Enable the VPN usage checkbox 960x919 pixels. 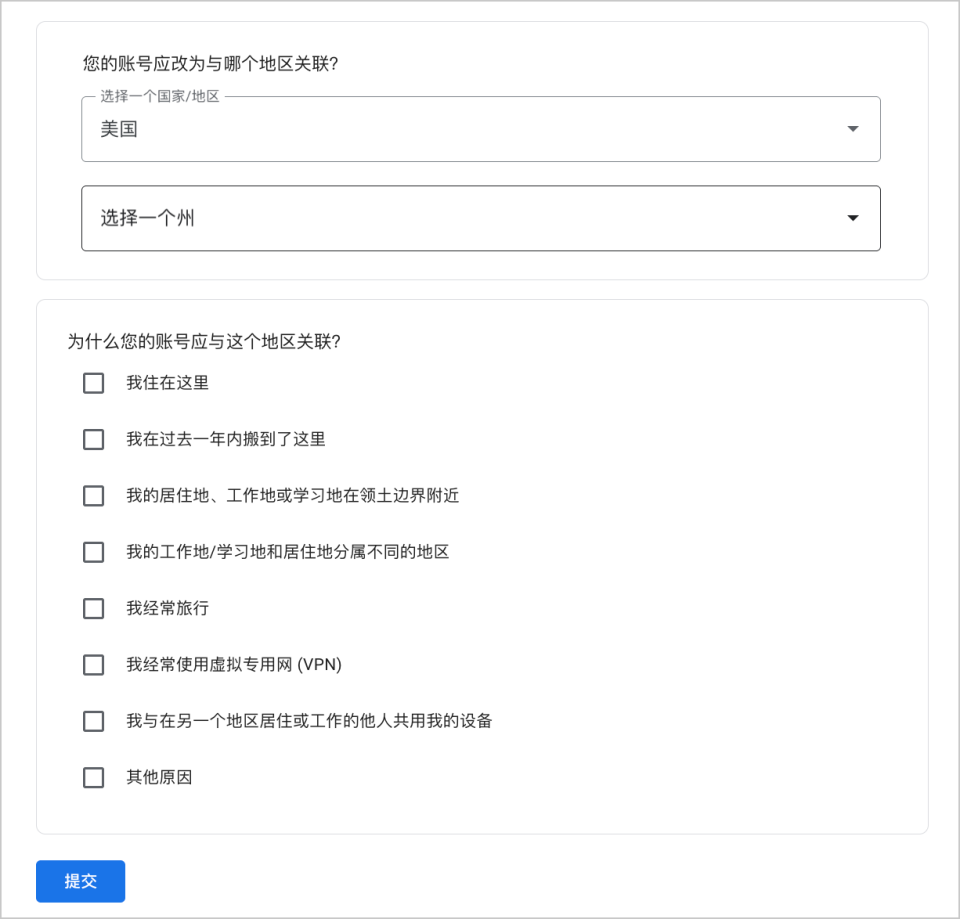pyautogui.click(x=93, y=665)
